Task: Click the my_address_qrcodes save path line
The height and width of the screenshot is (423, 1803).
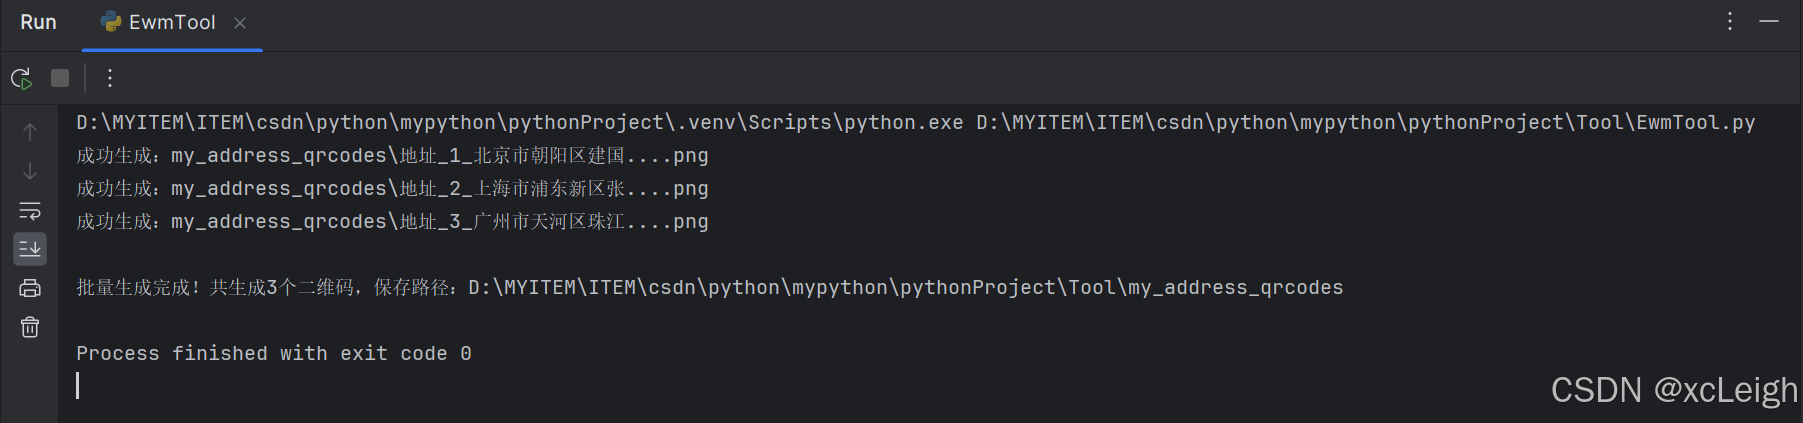Action: 710,288
